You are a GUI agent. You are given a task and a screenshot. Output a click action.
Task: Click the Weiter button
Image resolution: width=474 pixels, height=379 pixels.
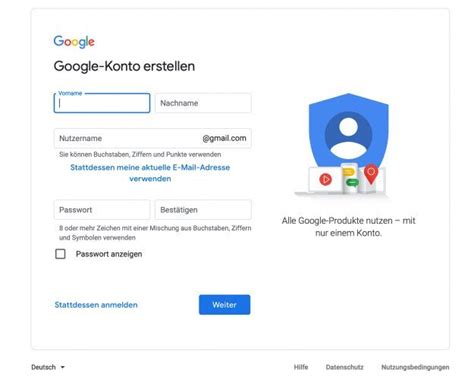(x=224, y=305)
